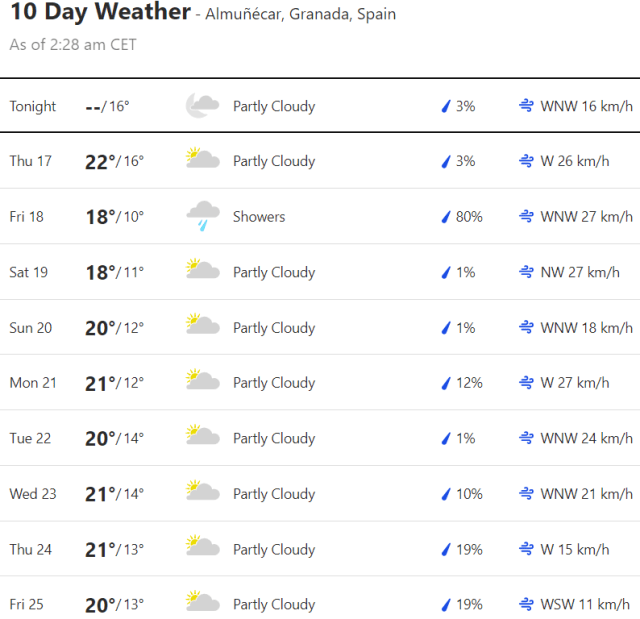640x619 pixels.
Task: Click the WSW 11 km/h wind reading
Action: [586, 604]
